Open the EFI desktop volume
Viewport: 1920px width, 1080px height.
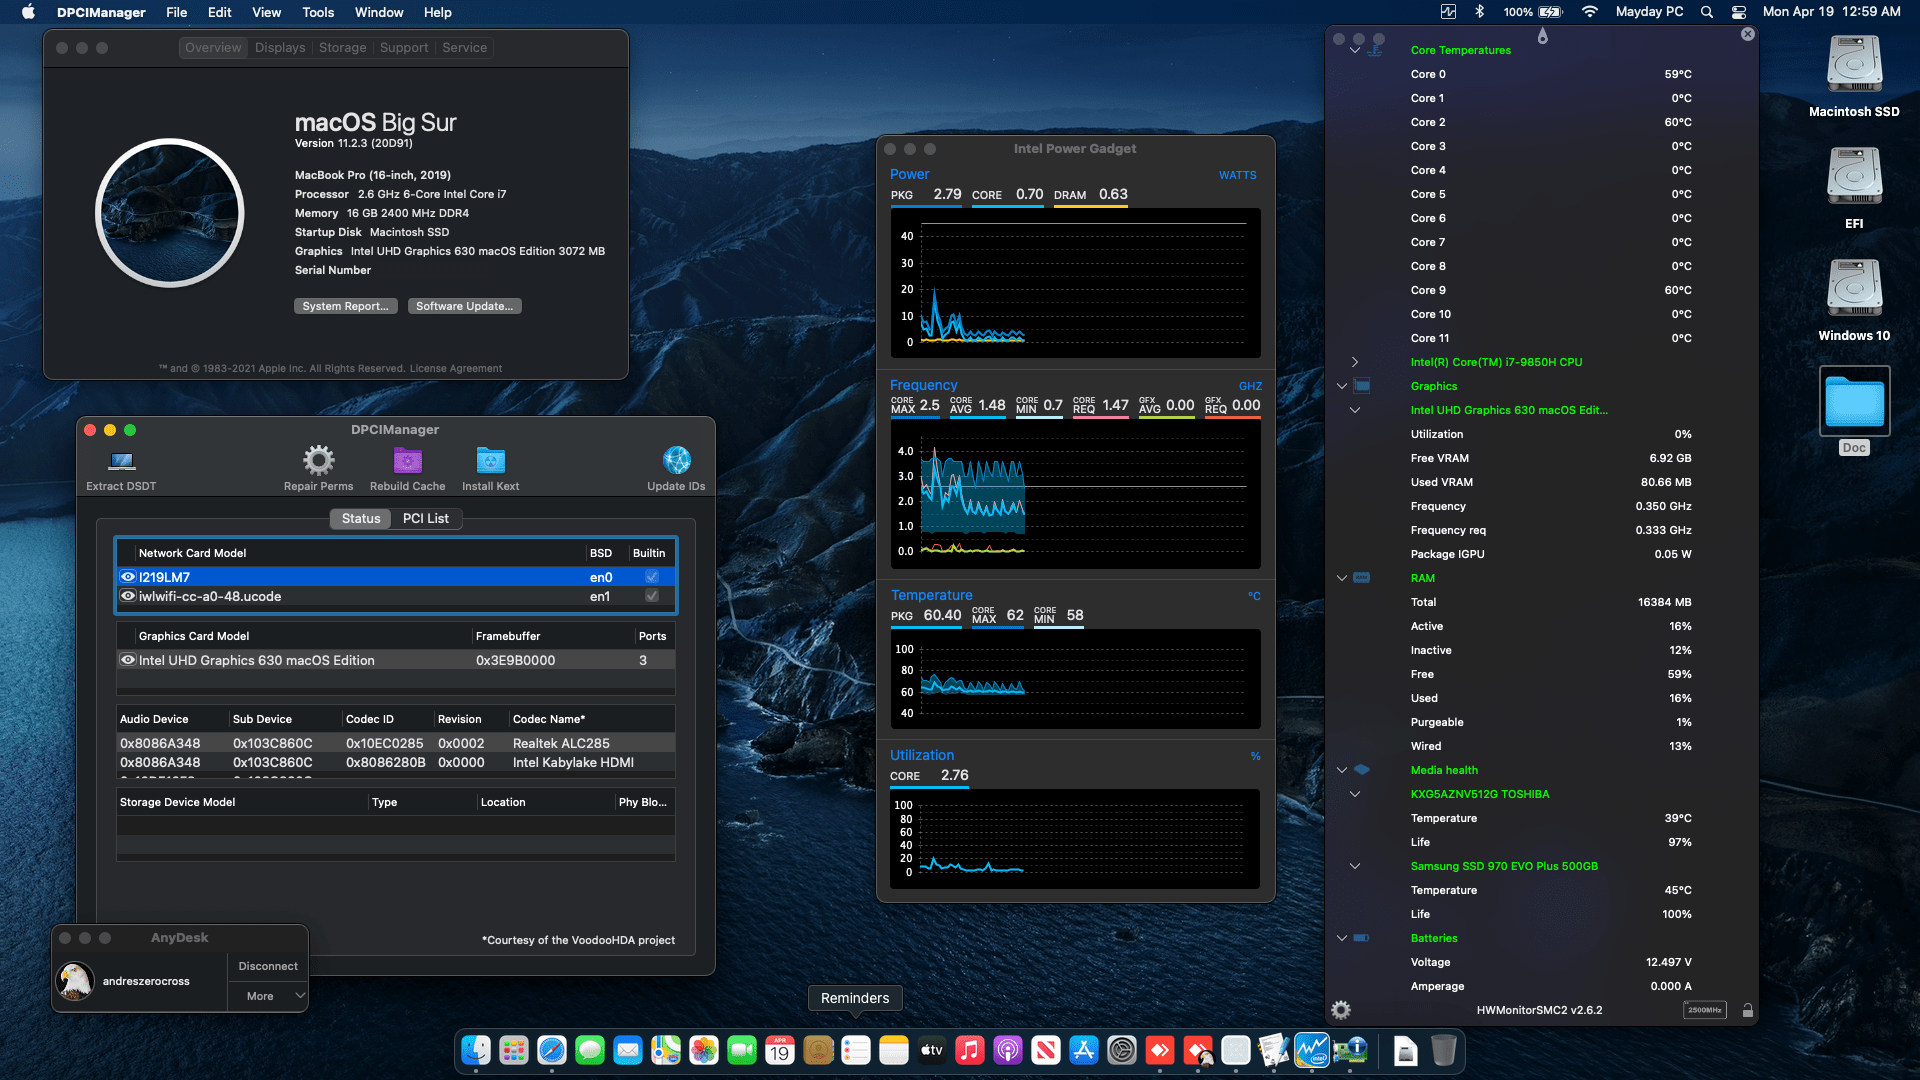[x=1854, y=188]
